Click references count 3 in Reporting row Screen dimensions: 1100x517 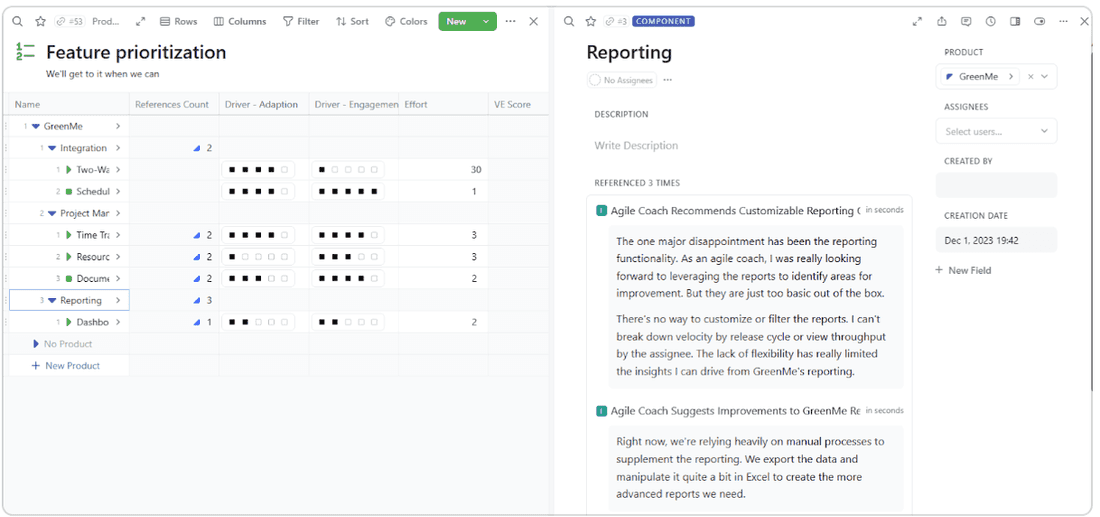click(209, 300)
